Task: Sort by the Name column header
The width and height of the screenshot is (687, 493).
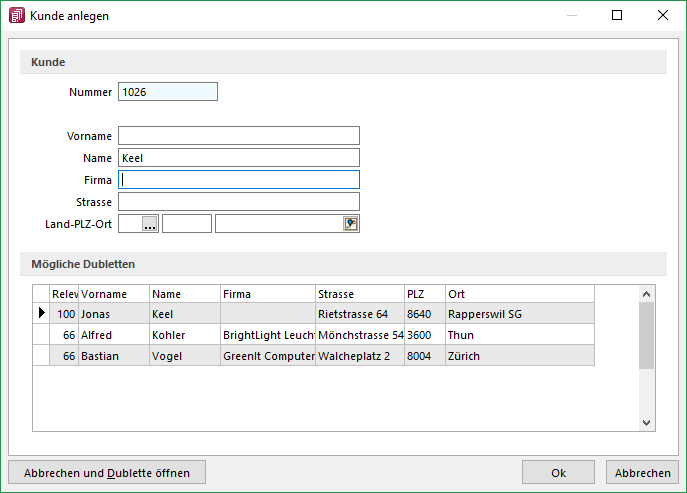Action: coord(185,294)
